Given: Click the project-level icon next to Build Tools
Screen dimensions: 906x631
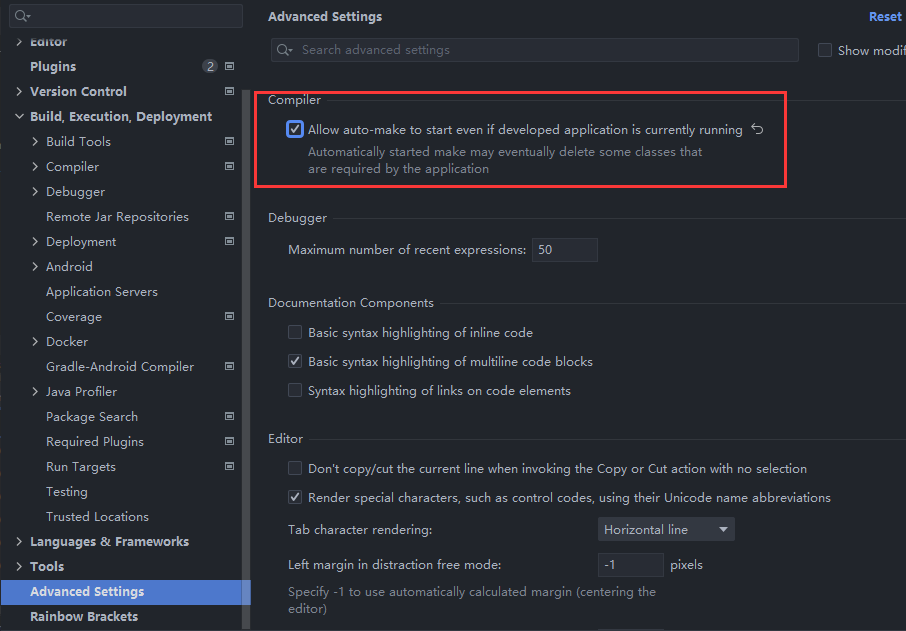Looking at the screenshot, I should click(x=229, y=142).
